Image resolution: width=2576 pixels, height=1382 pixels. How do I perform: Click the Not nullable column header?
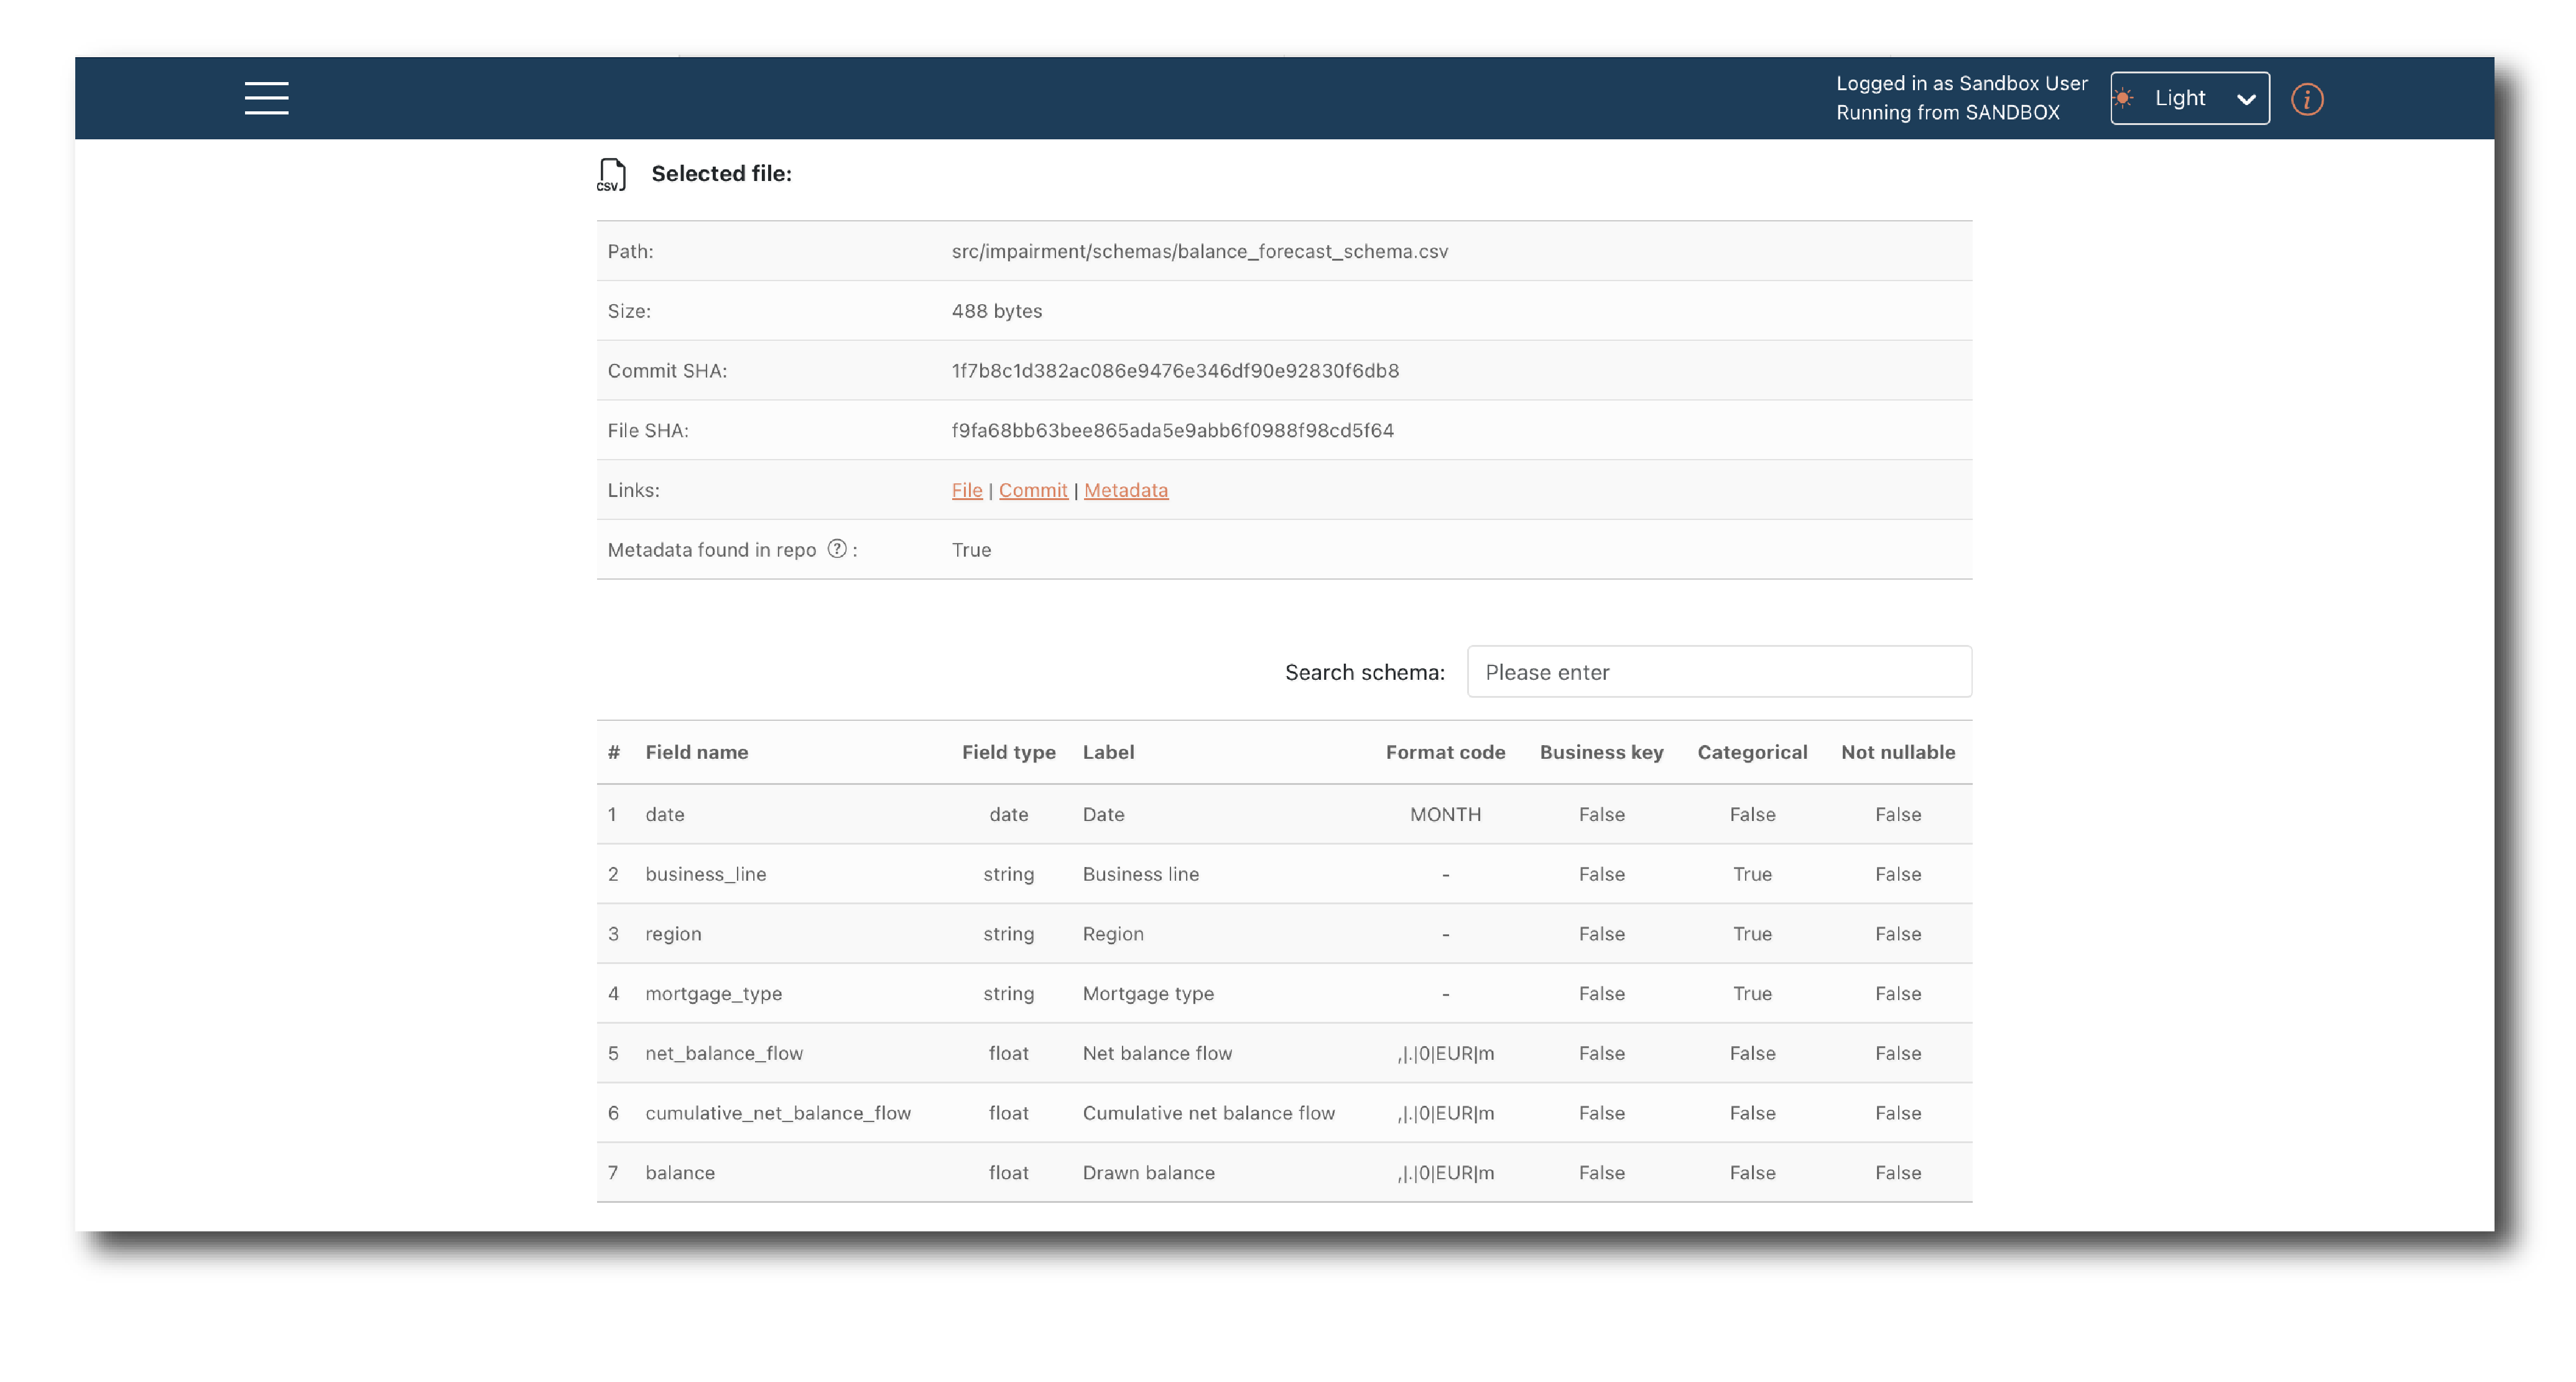1897,752
